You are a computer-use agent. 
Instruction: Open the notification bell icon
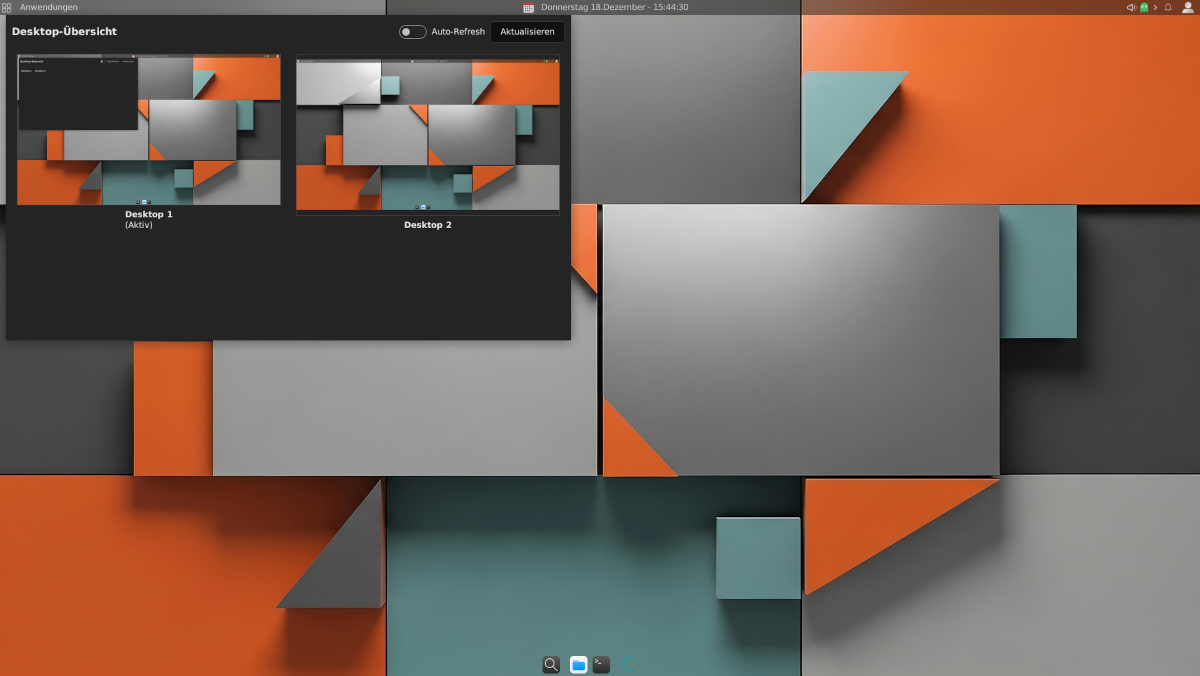tap(1168, 7)
